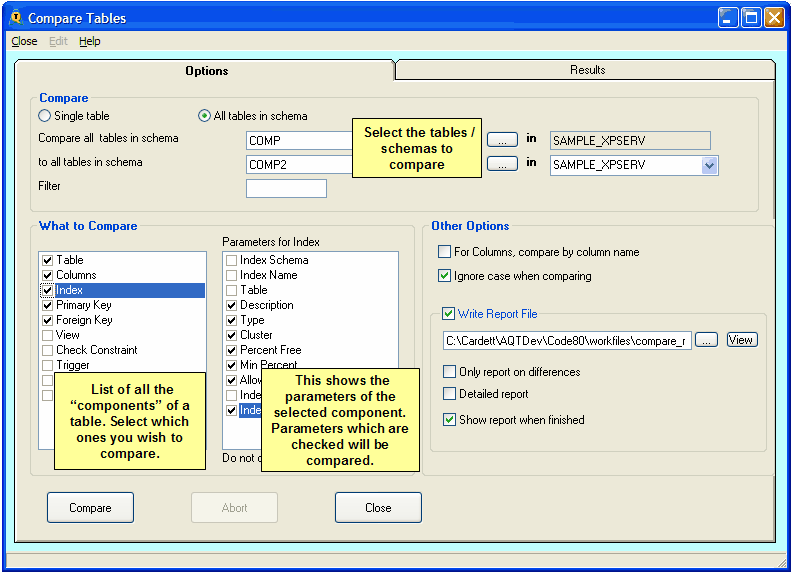794x576 pixels.
Task: Click the Filter input field
Action: (286, 188)
